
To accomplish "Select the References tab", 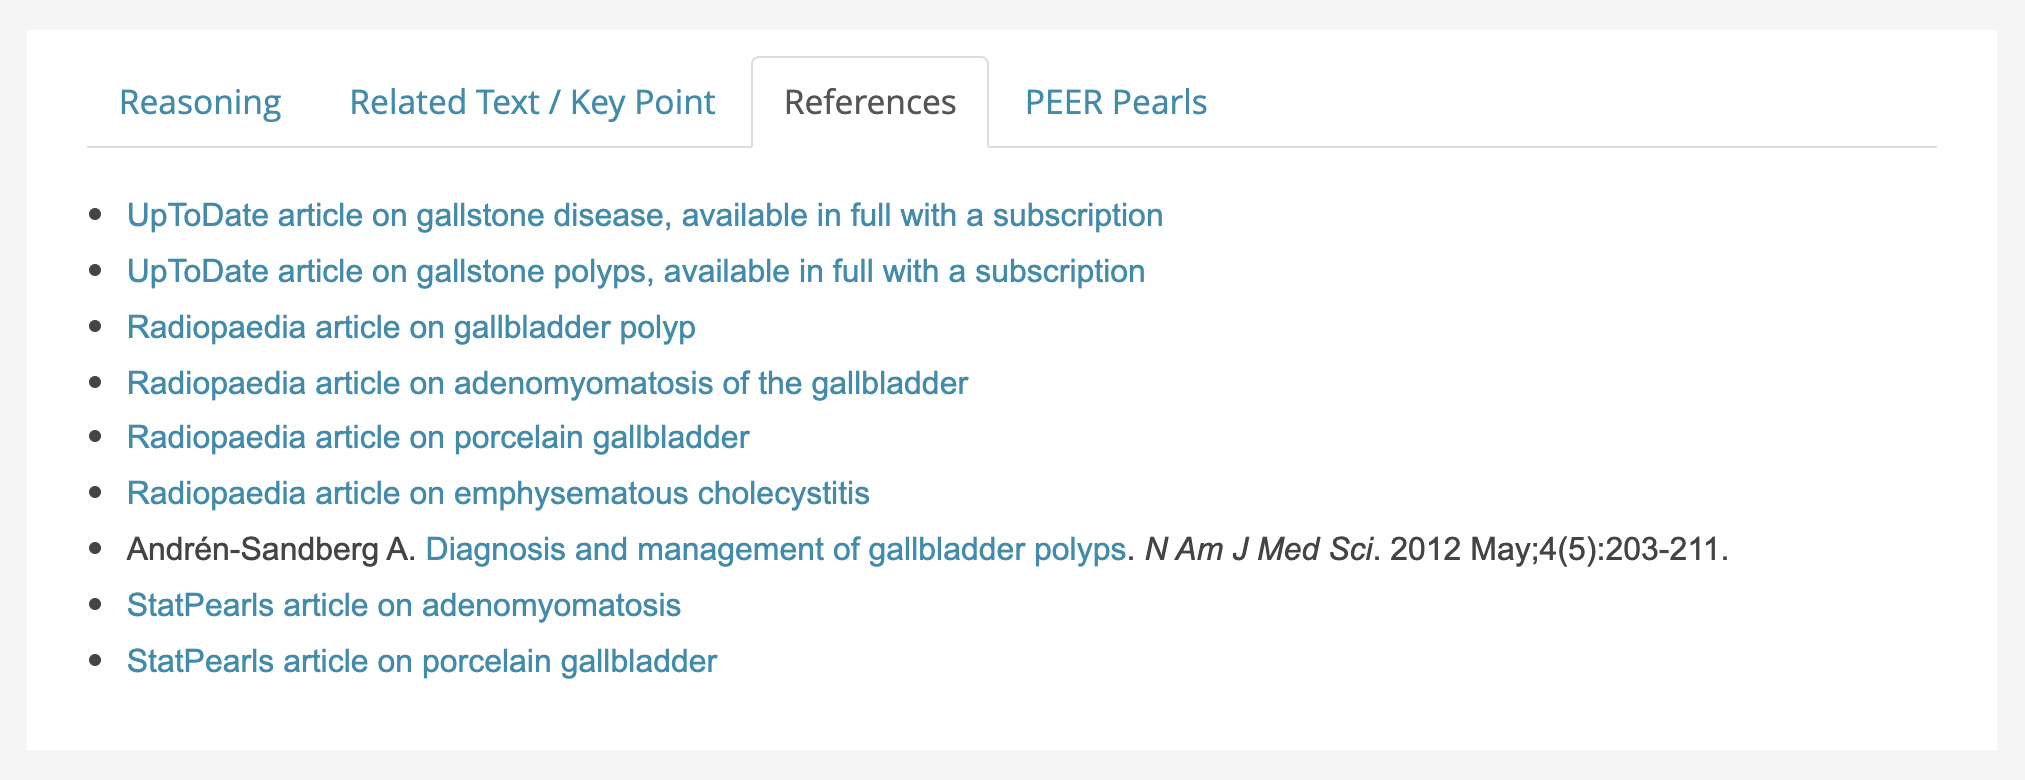I will tap(870, 102).
